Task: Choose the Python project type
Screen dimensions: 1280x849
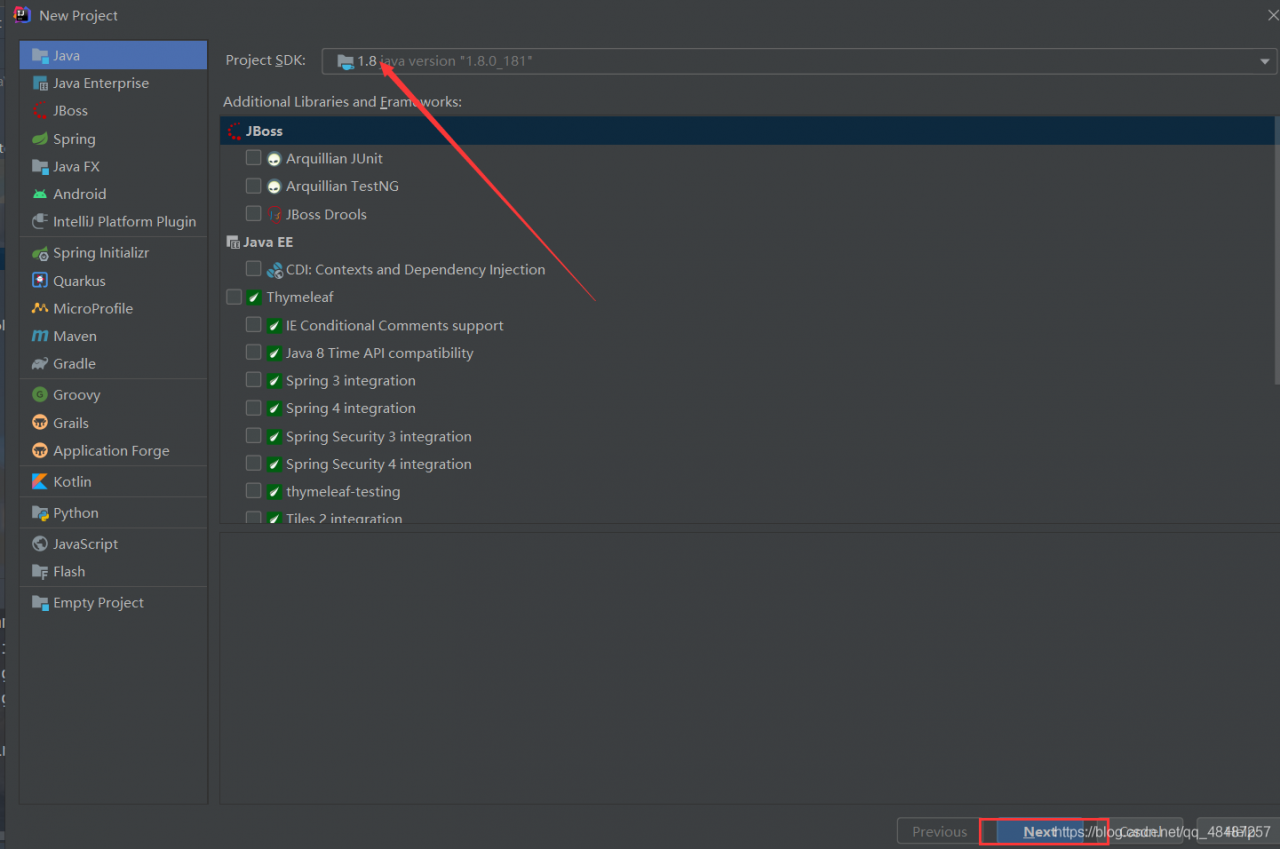Action: point(113,513)
